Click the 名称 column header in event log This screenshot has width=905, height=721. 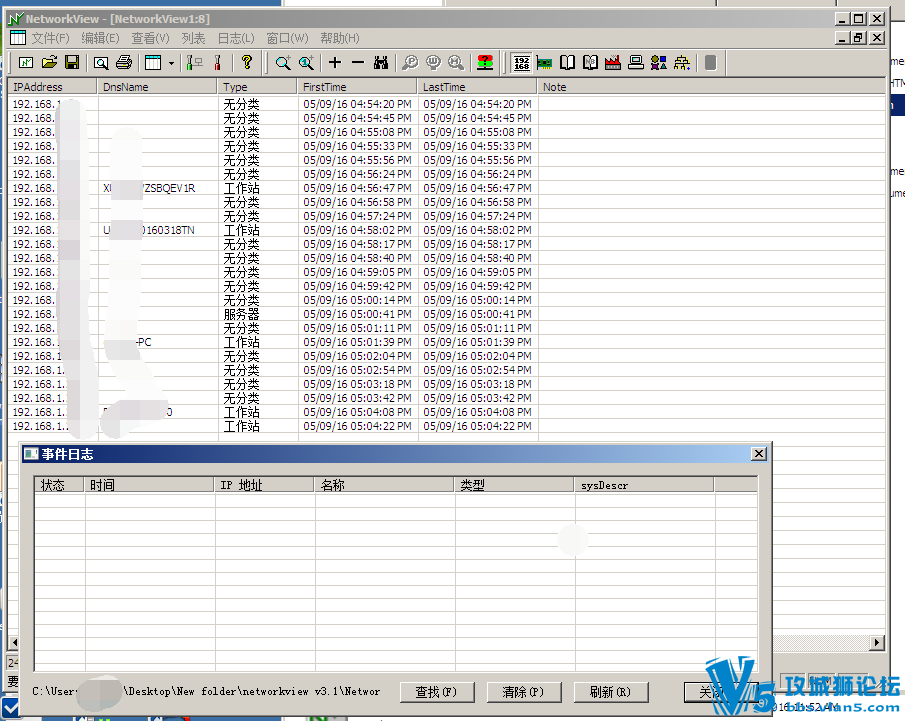pyautogui.click(x=385, y=485)
